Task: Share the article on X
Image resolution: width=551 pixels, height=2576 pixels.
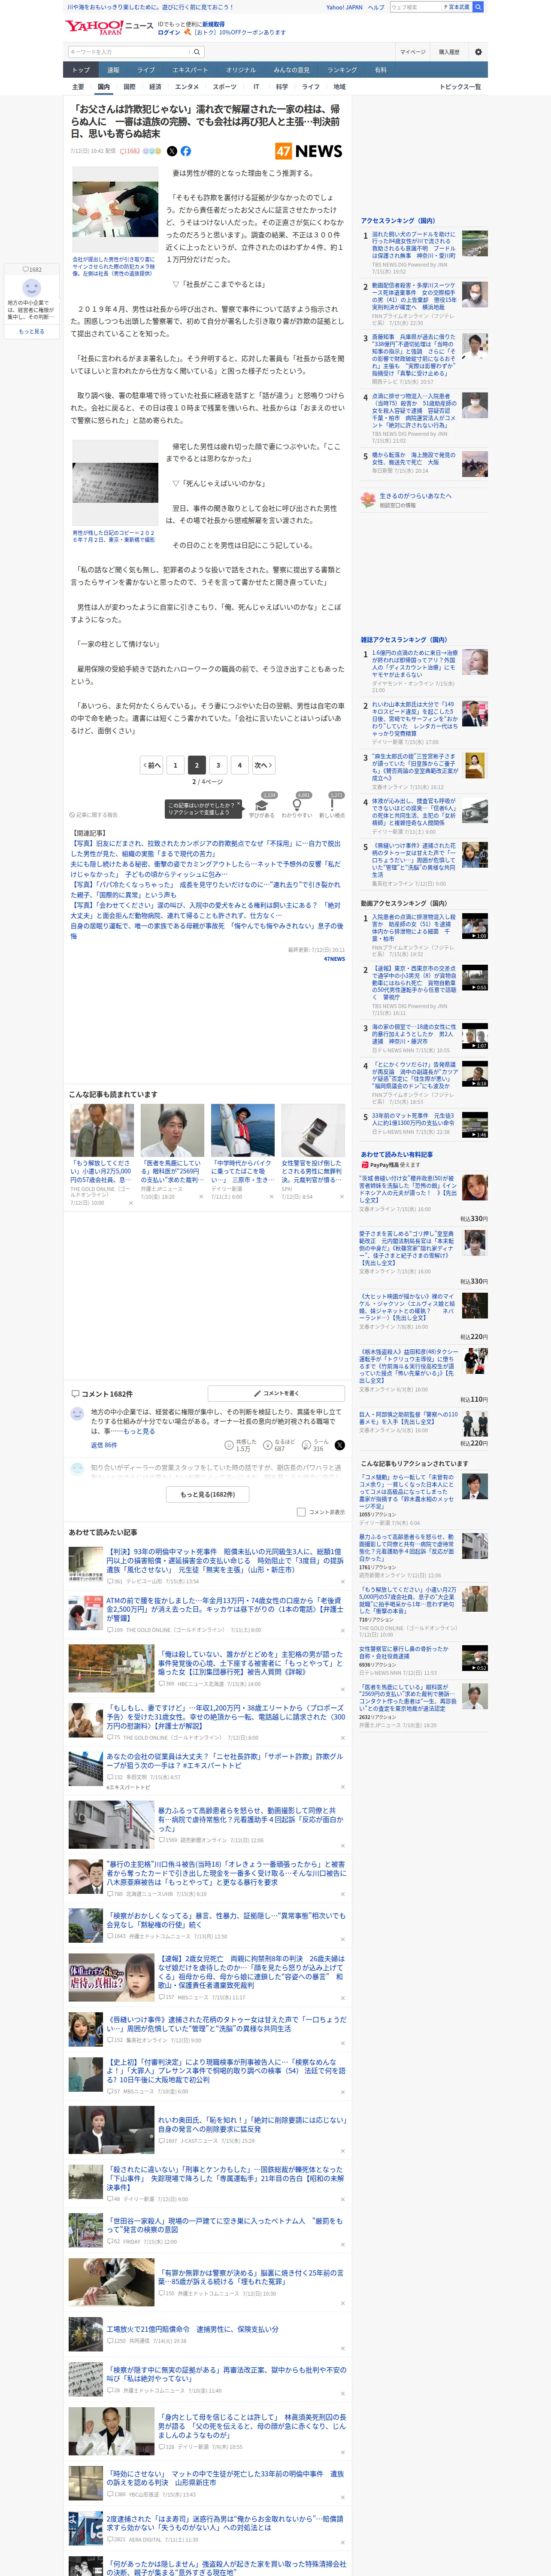Action: 172,151
